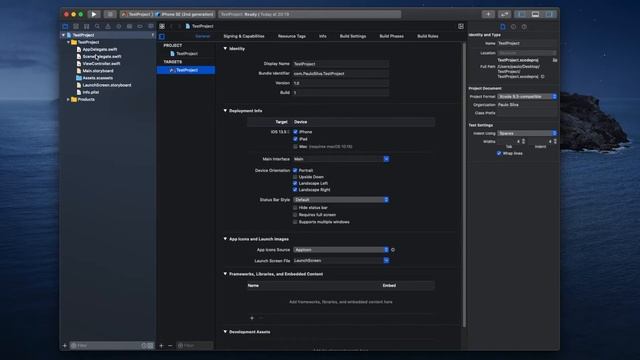Switch to Build Phases tab
Screen dimensions: 640x360
point(391,36)
